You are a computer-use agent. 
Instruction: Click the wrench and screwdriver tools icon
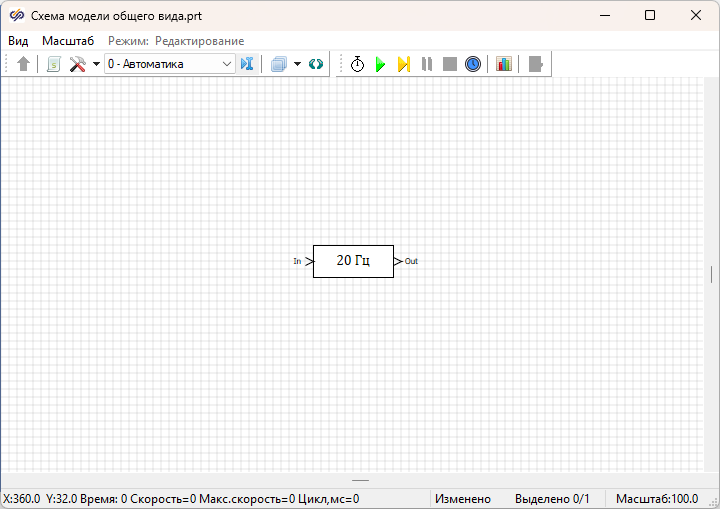77,64
